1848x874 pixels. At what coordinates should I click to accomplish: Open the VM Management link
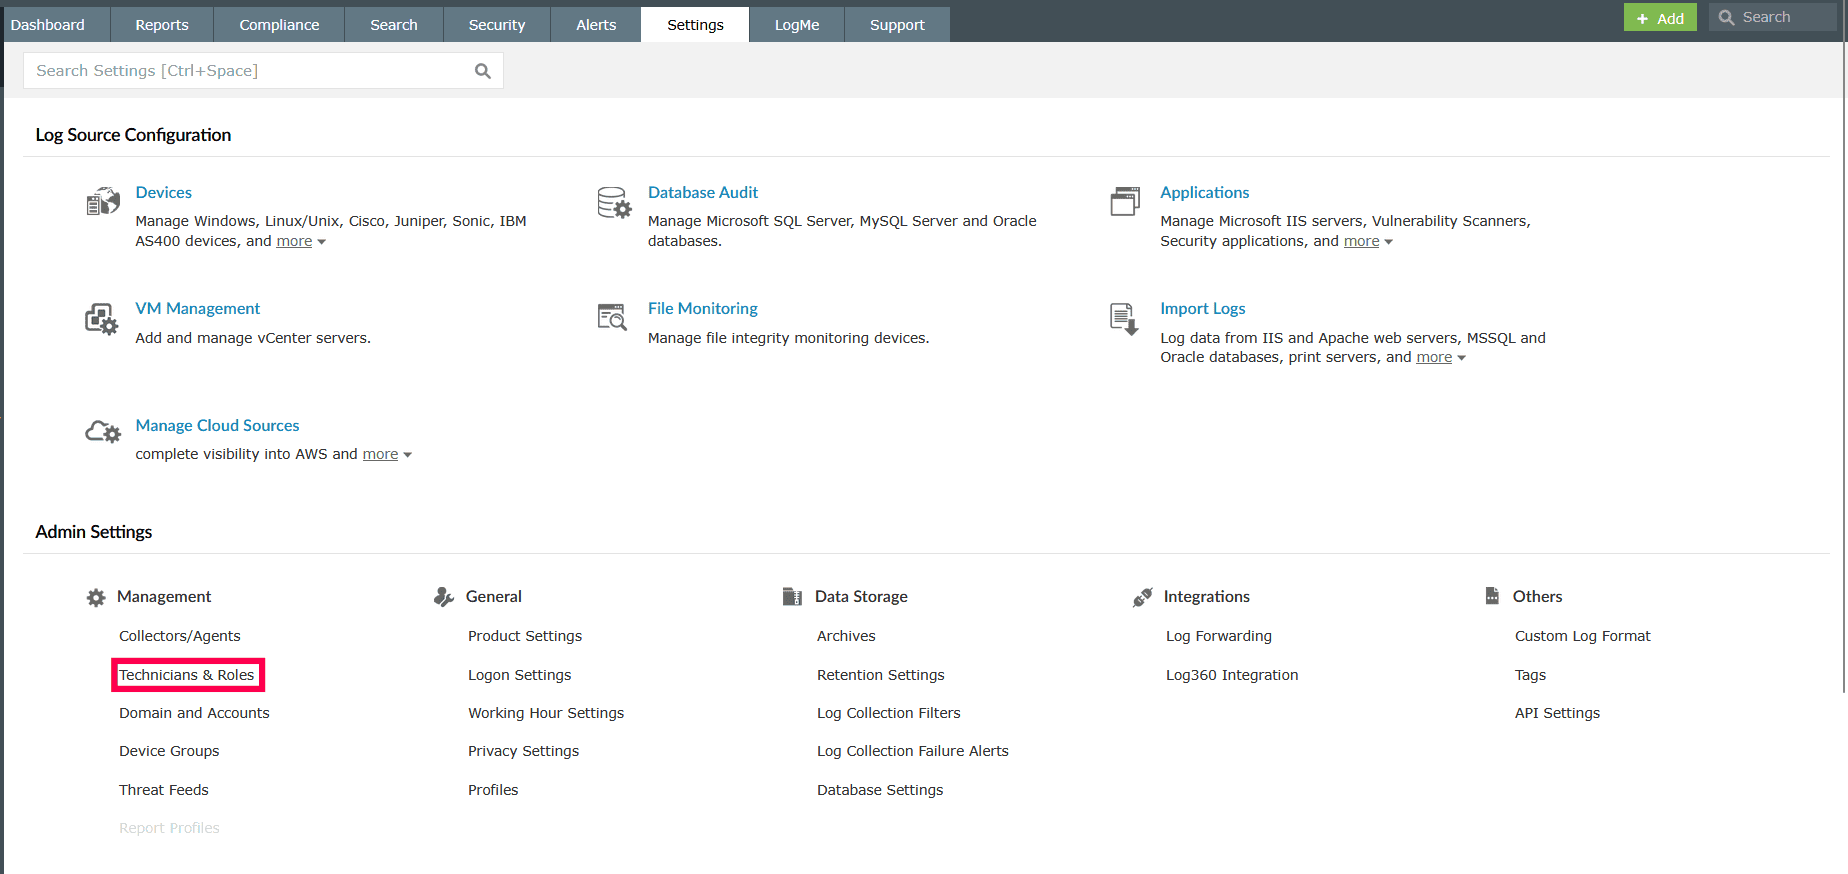pyautogui.click(x=198, y=308)
